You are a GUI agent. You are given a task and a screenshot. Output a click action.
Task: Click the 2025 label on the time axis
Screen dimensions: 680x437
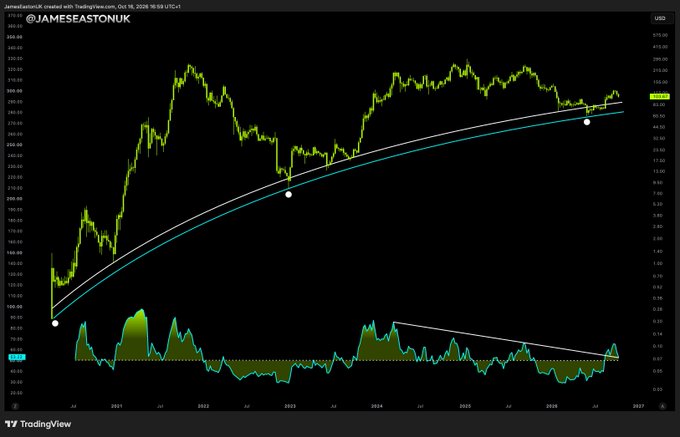(x=465, y=406)
